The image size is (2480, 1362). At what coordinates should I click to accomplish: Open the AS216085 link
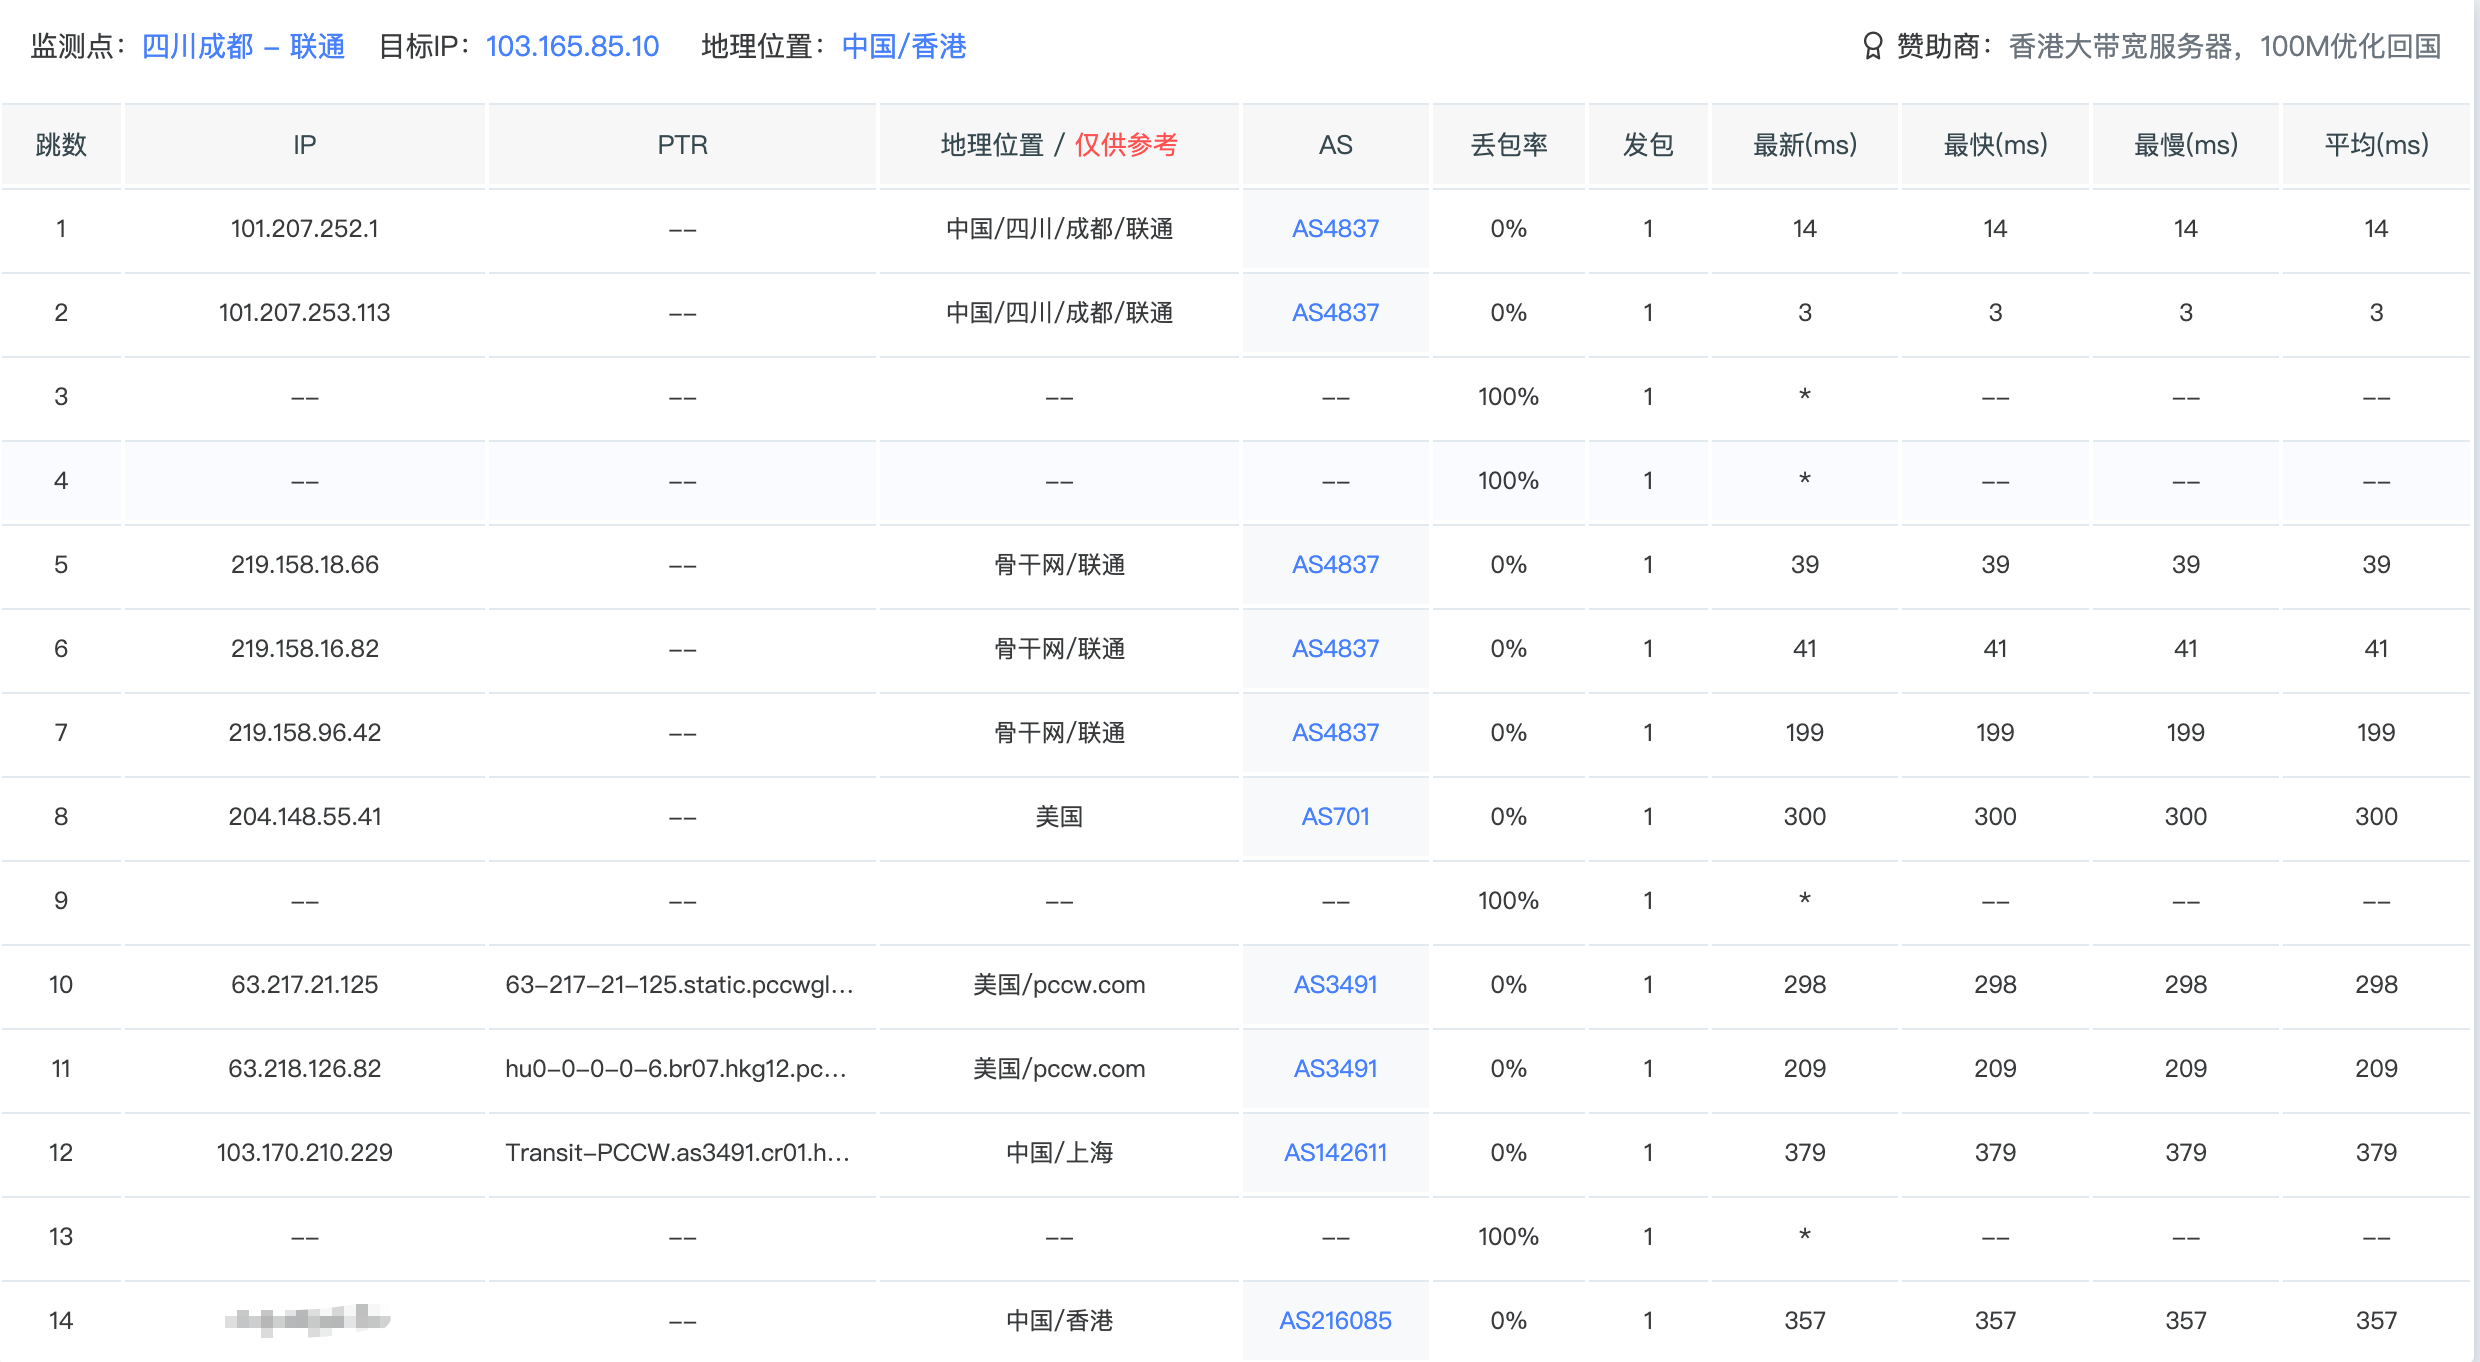1335,1321
